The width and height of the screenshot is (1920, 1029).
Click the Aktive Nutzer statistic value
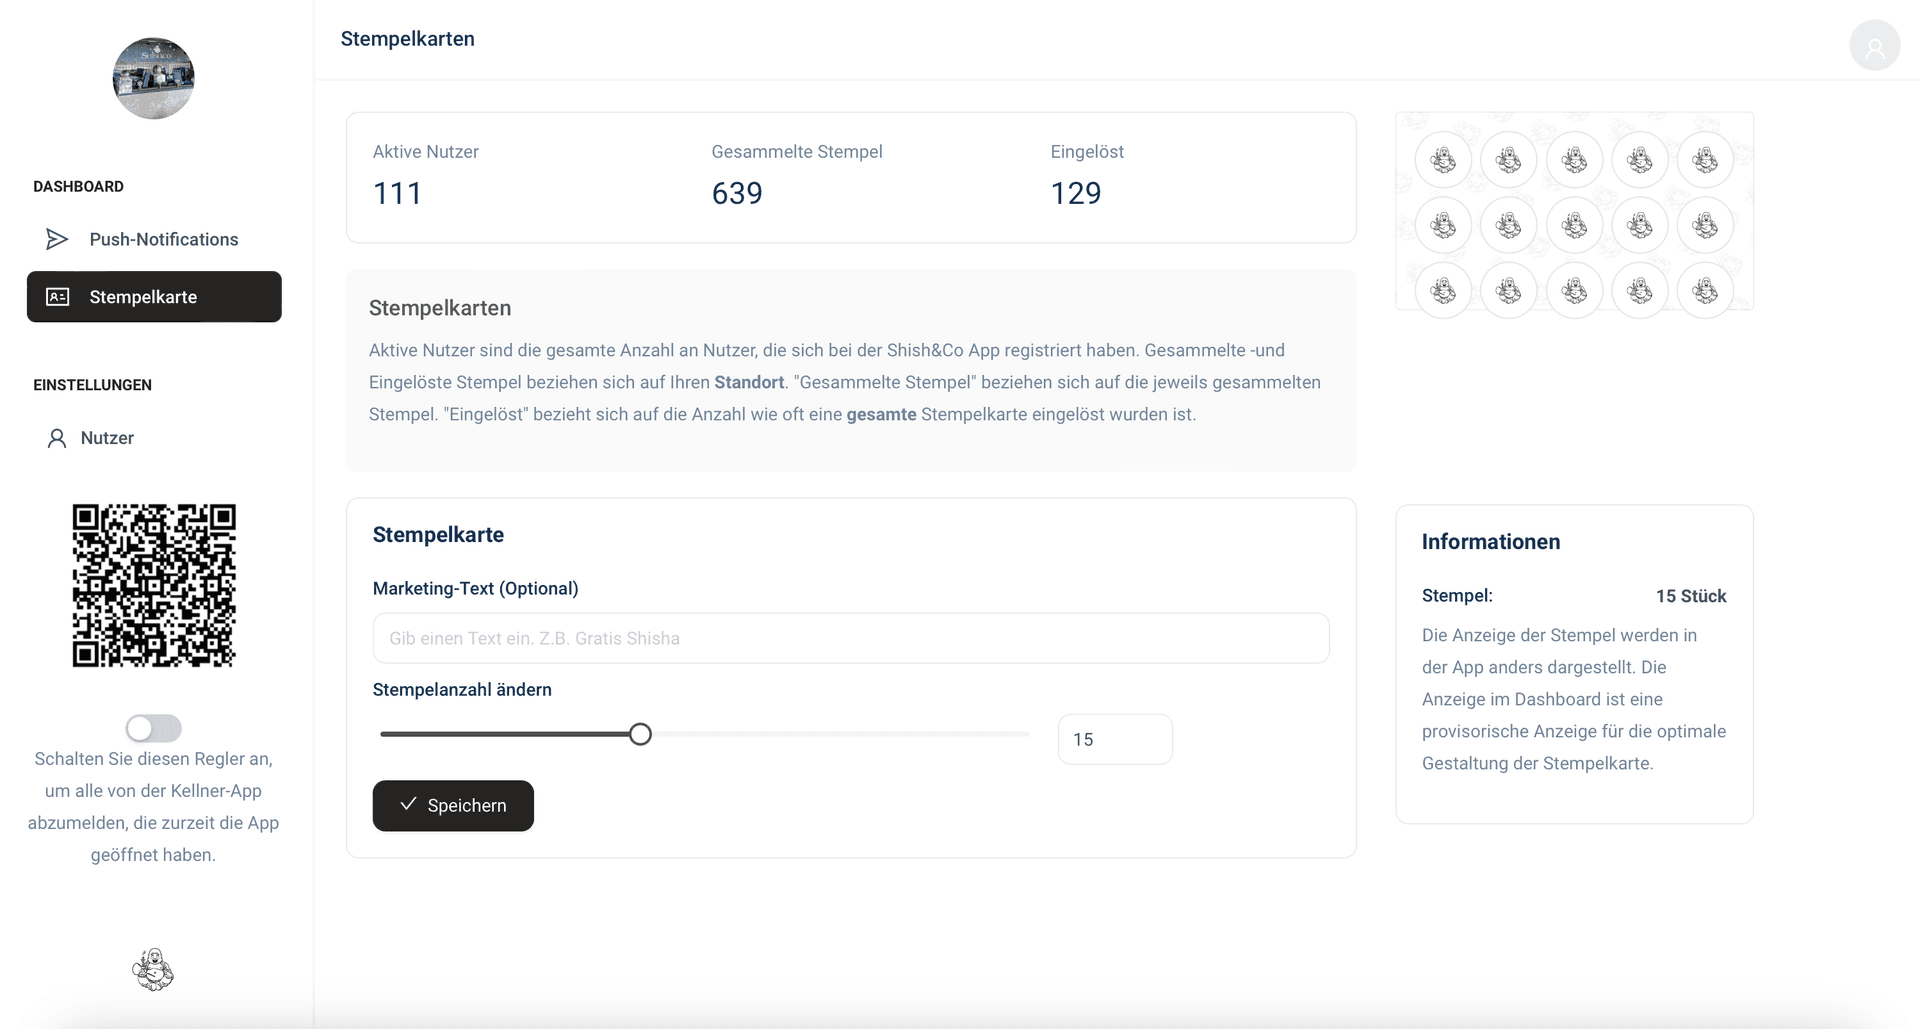(397, 193)
